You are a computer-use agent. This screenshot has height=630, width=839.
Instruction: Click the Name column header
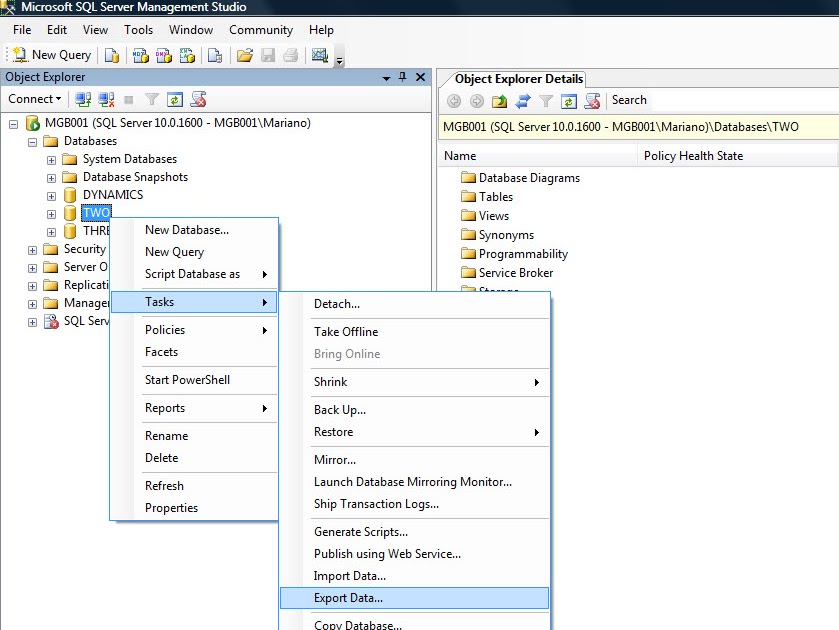pyautogui.click(x=538, y=156)
